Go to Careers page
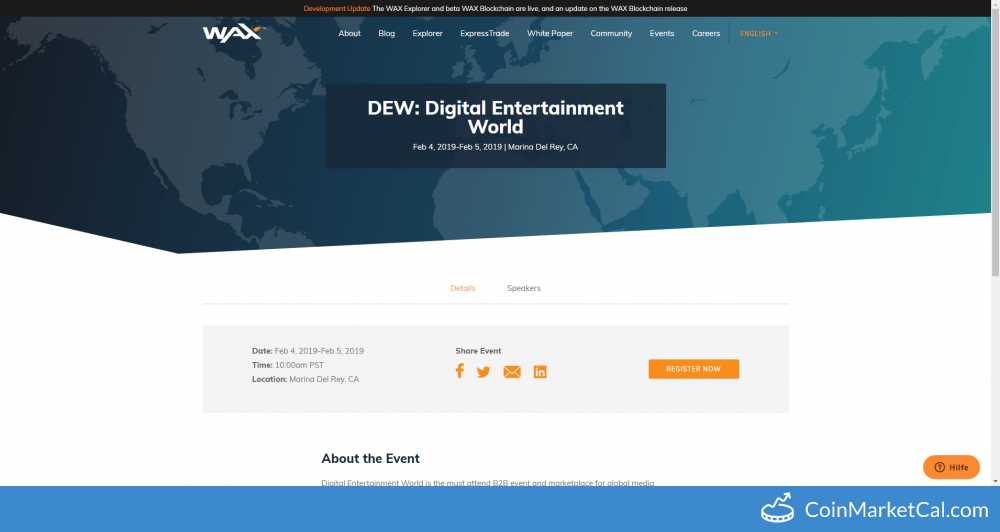Screen dimensions: 1000x532 [x=706, y=33]
